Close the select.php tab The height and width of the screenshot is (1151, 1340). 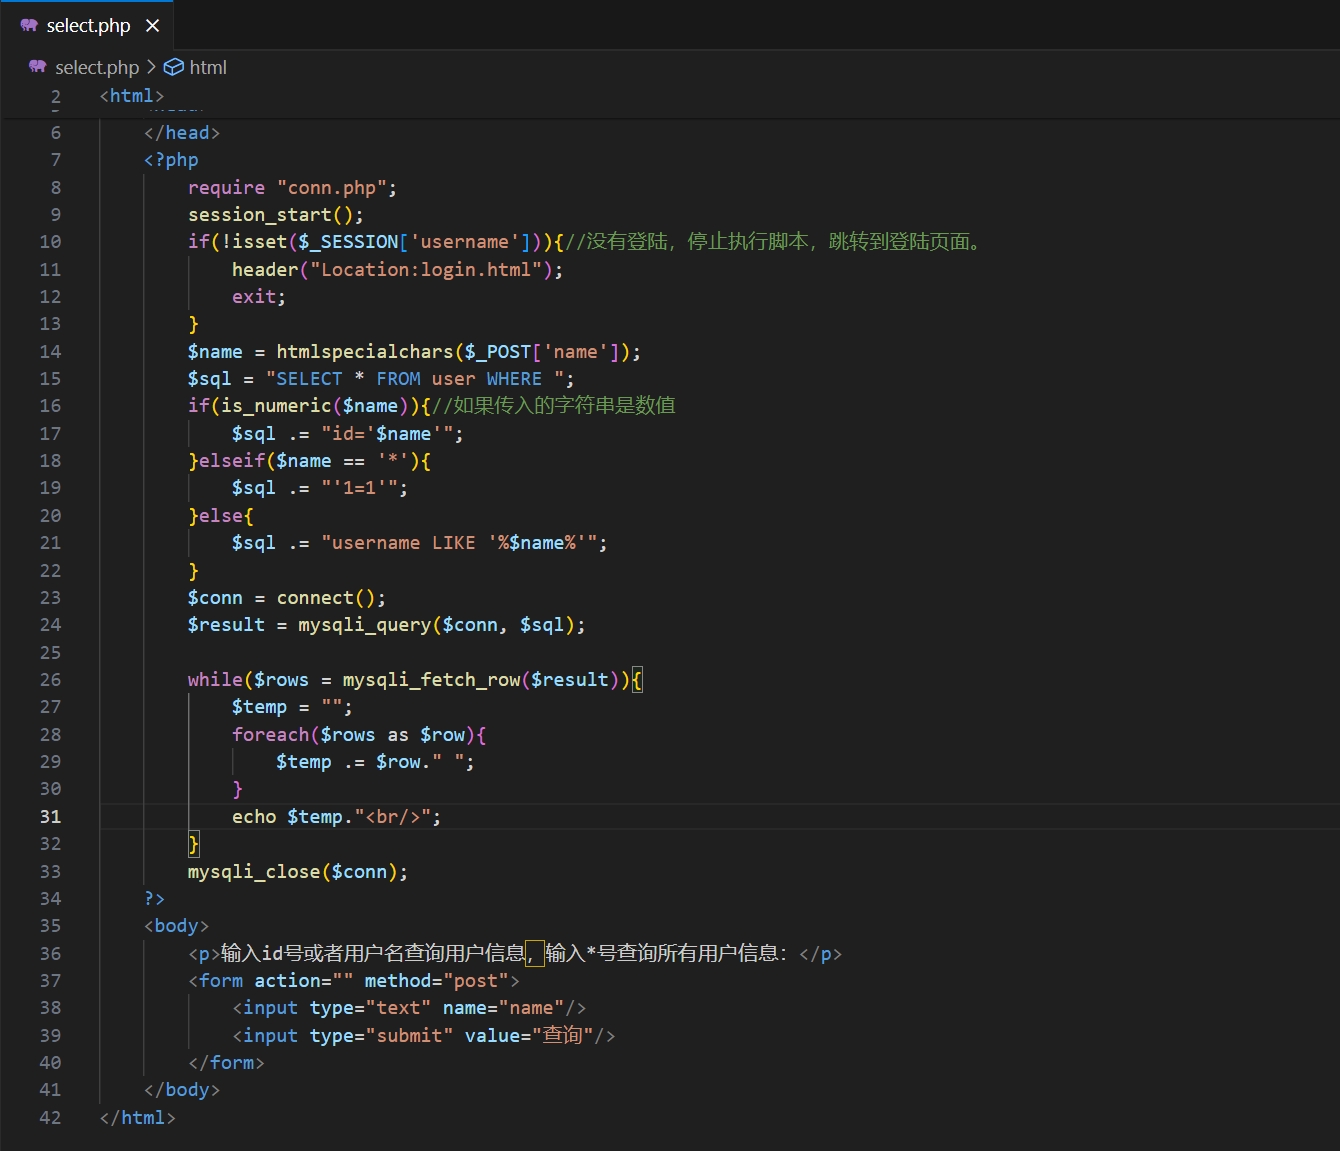pyautogui.click(x=152, y=26)
